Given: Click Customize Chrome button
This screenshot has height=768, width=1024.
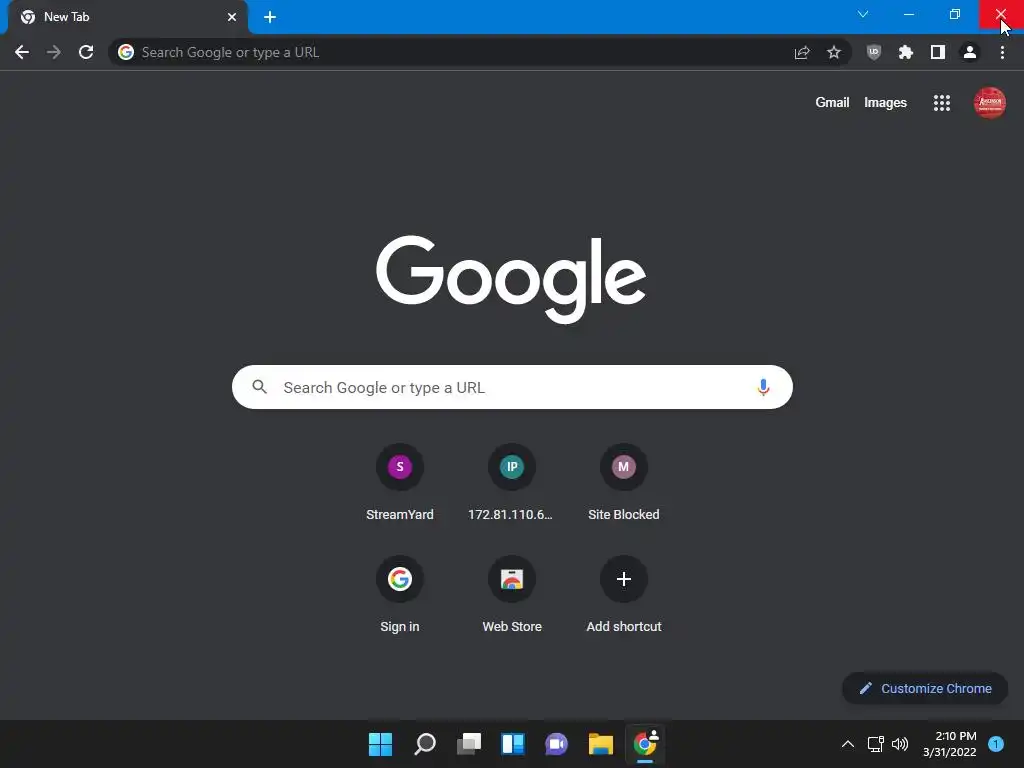Looking at the screenshot, I should 925,688.
